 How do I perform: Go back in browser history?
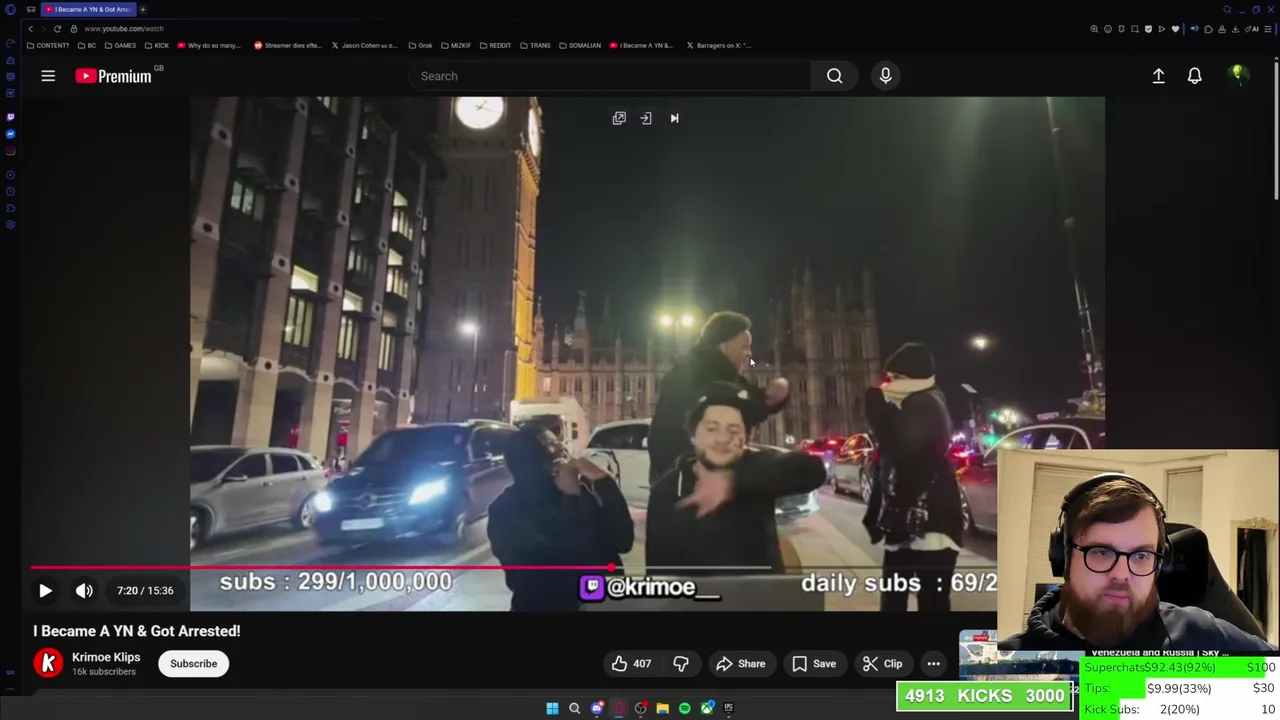[x=30, y=29]
